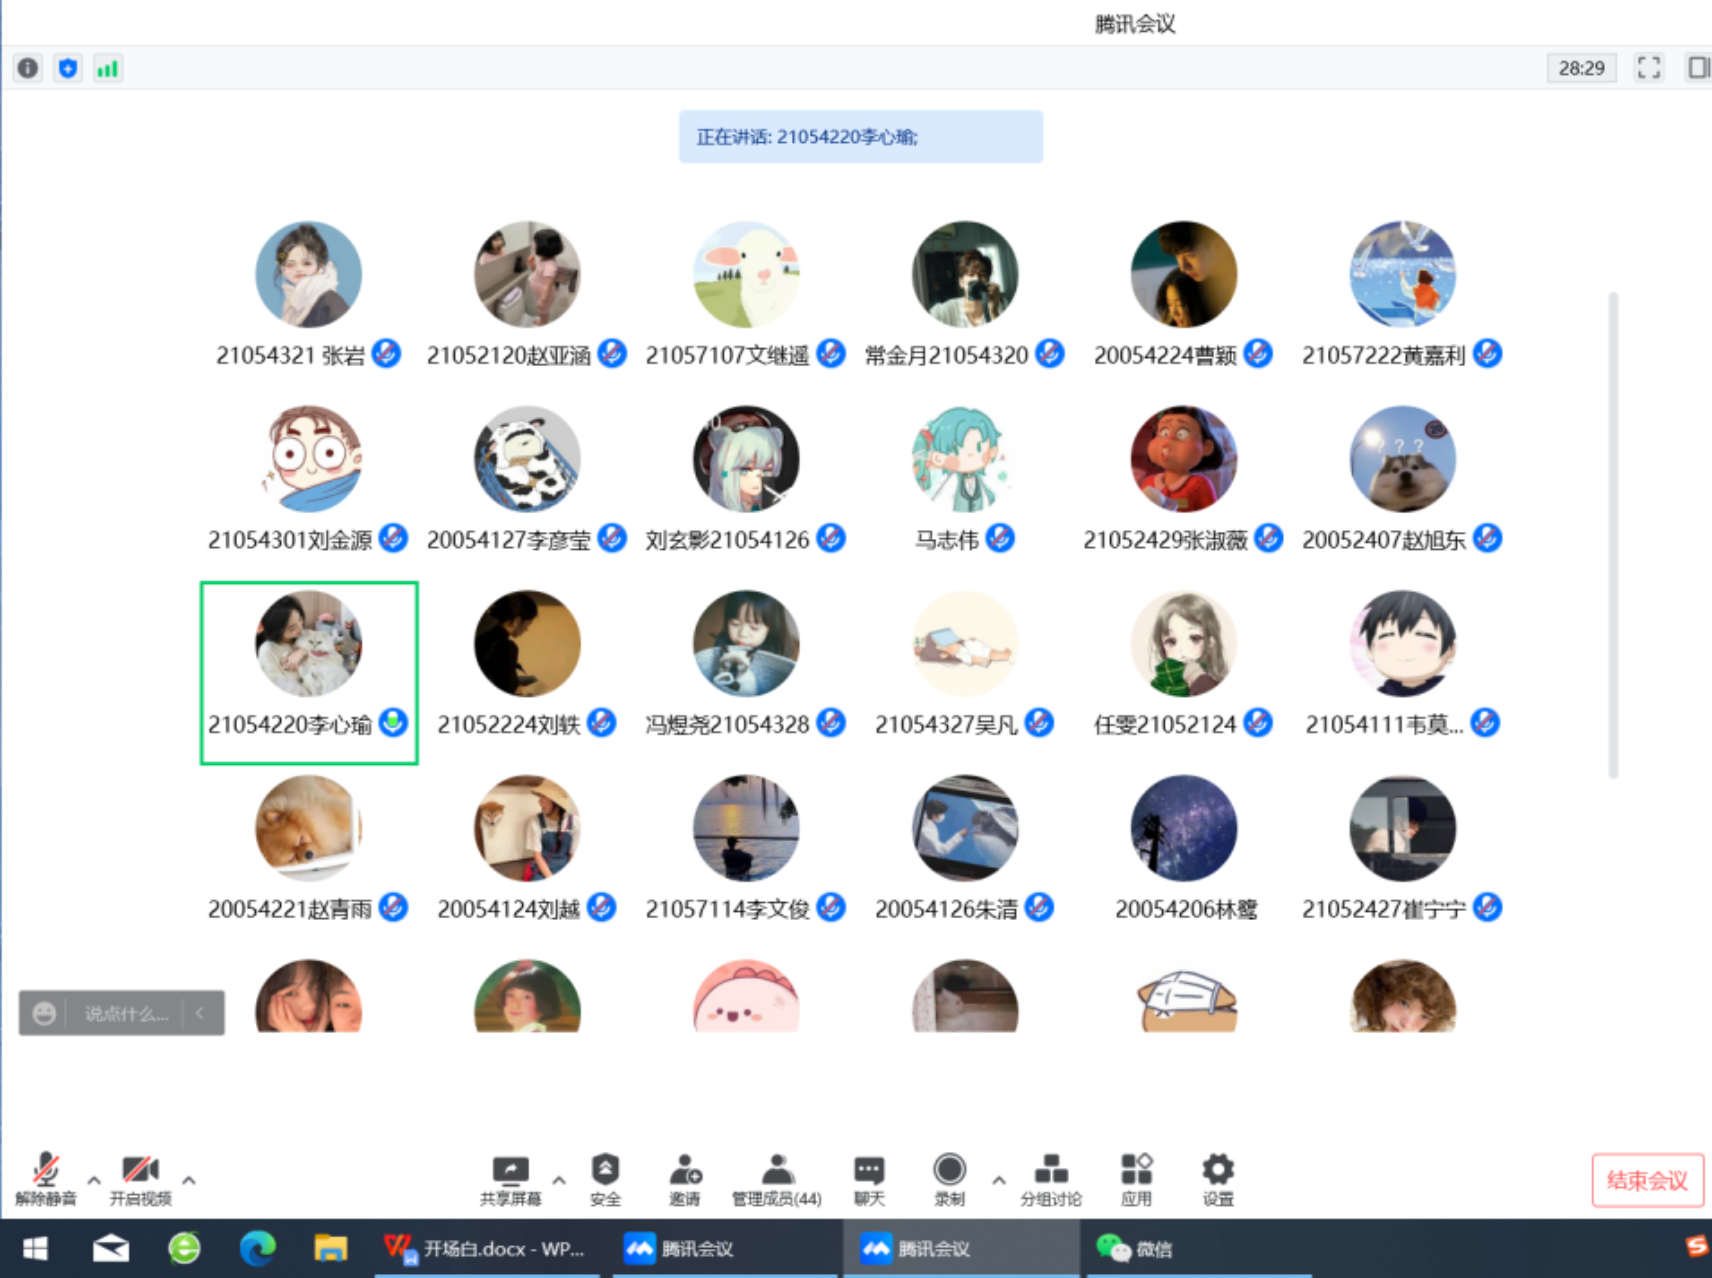Click the red end meeting button

click(1646, 1180)
